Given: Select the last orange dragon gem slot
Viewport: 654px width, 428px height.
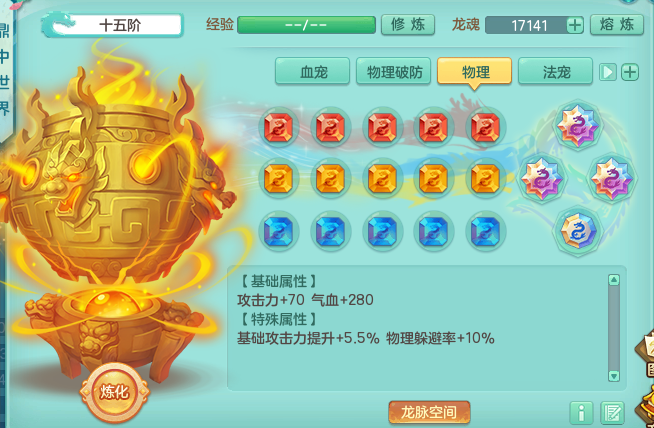Looking at the screenshot, I should (485, 179).
